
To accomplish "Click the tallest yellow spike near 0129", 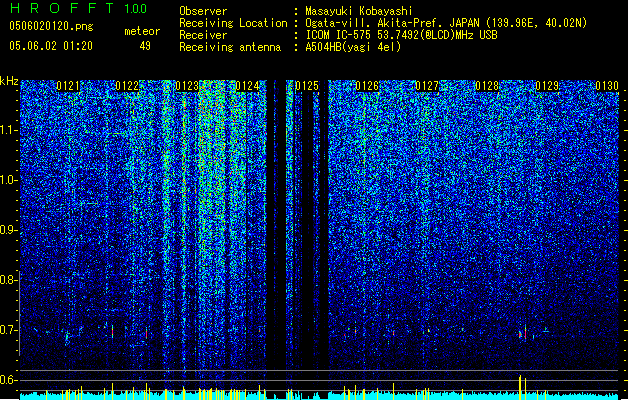I will pyautogui.click(x=520, y=387).
